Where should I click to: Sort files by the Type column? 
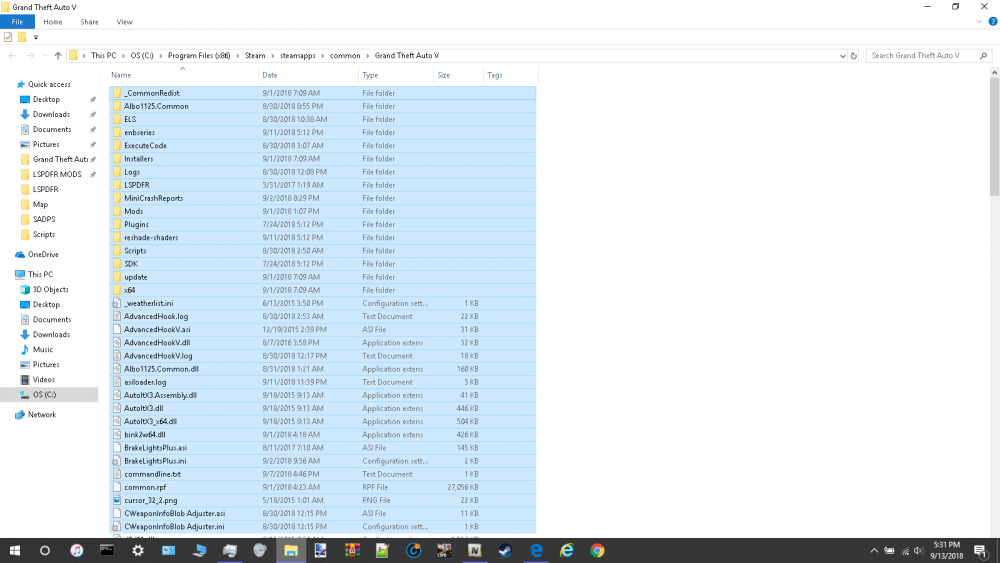[395, 75]
